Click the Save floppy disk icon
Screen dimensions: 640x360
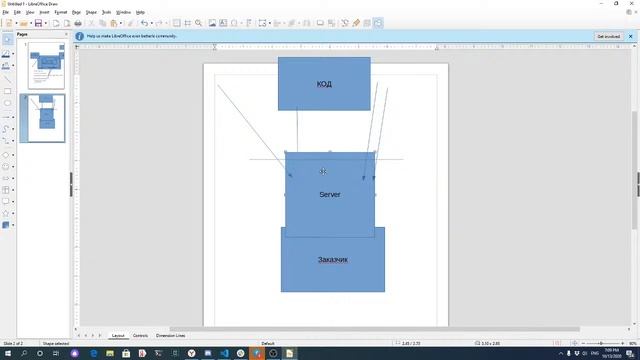pos(38,23)
